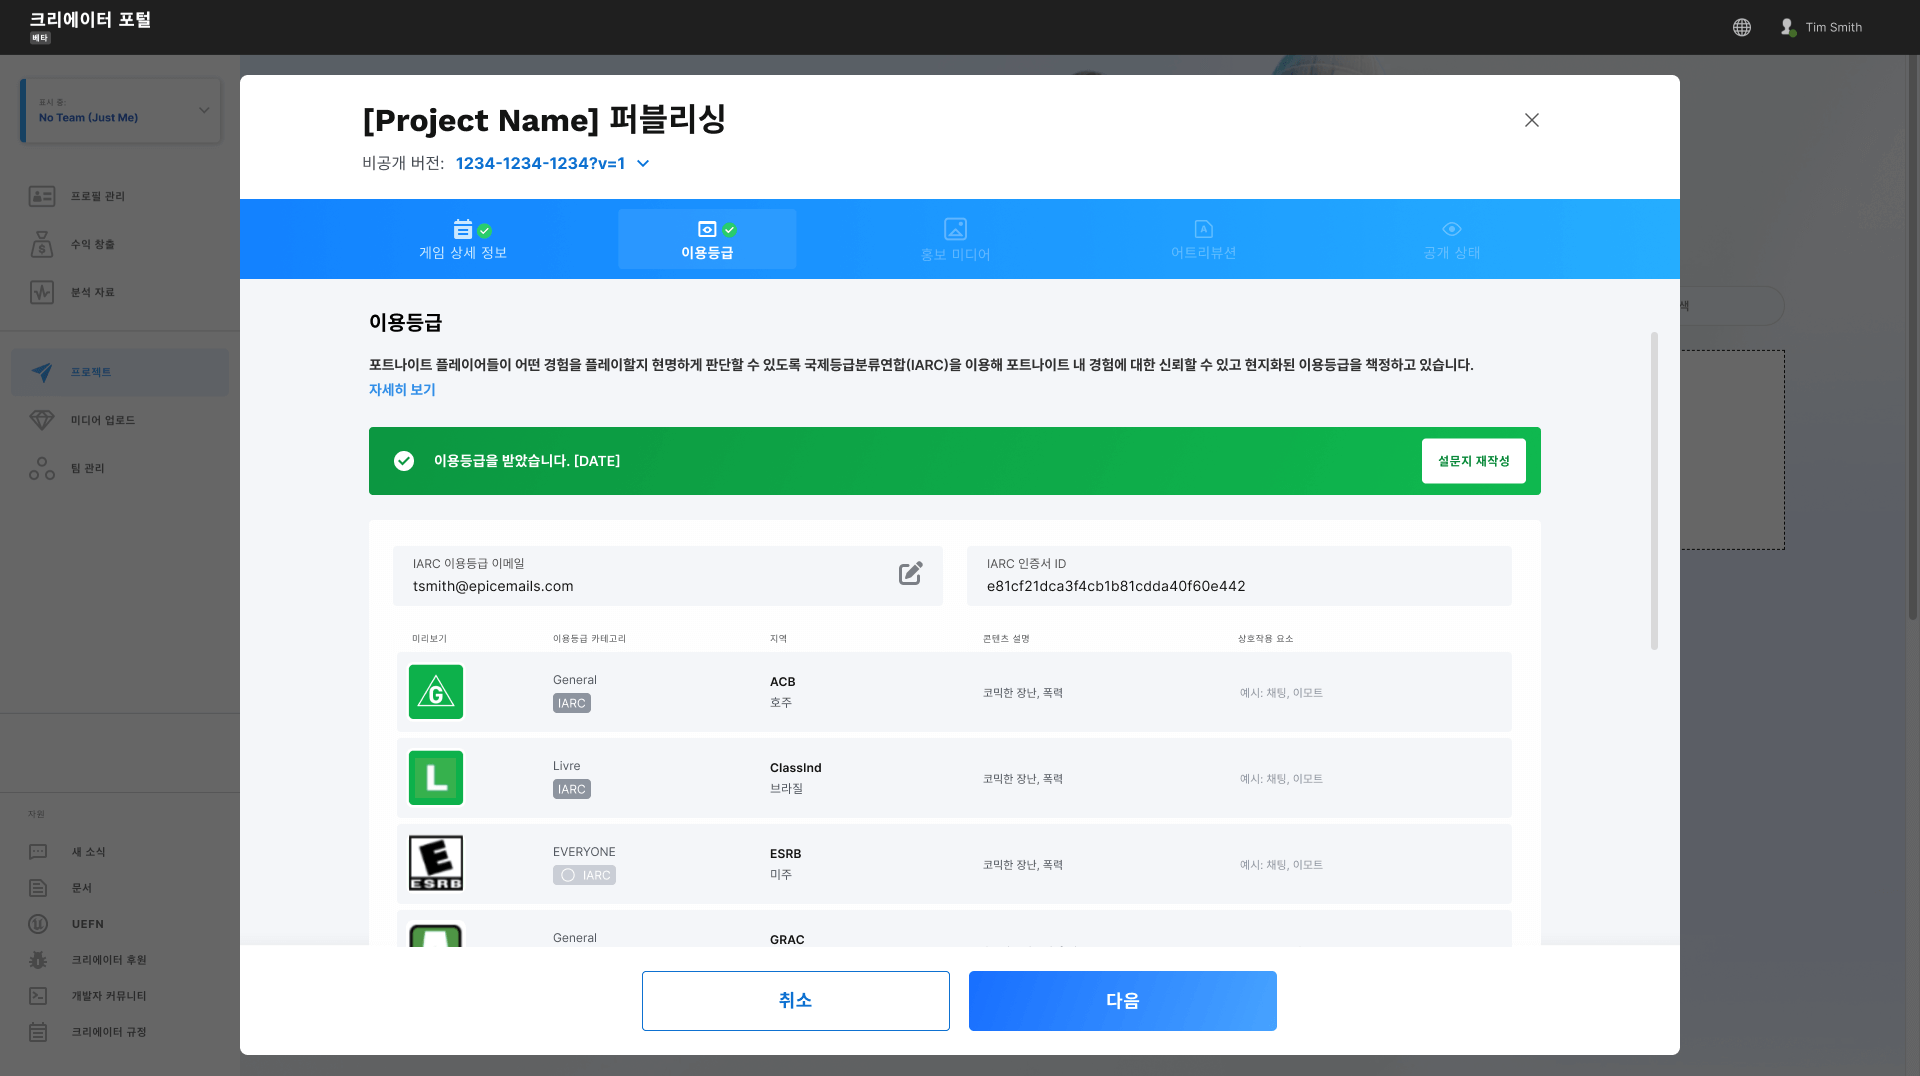Click the IARC badge under EVERYONE
The image size is (1920, 1076).
coord(584,875)
